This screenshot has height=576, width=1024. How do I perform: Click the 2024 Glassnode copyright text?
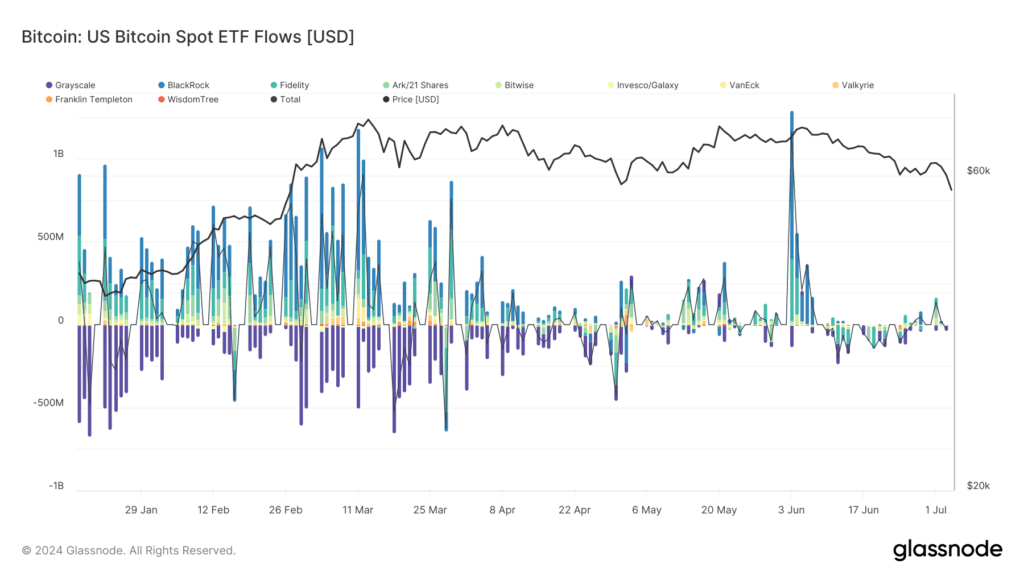pyautogui.click(x=129, y=551)
